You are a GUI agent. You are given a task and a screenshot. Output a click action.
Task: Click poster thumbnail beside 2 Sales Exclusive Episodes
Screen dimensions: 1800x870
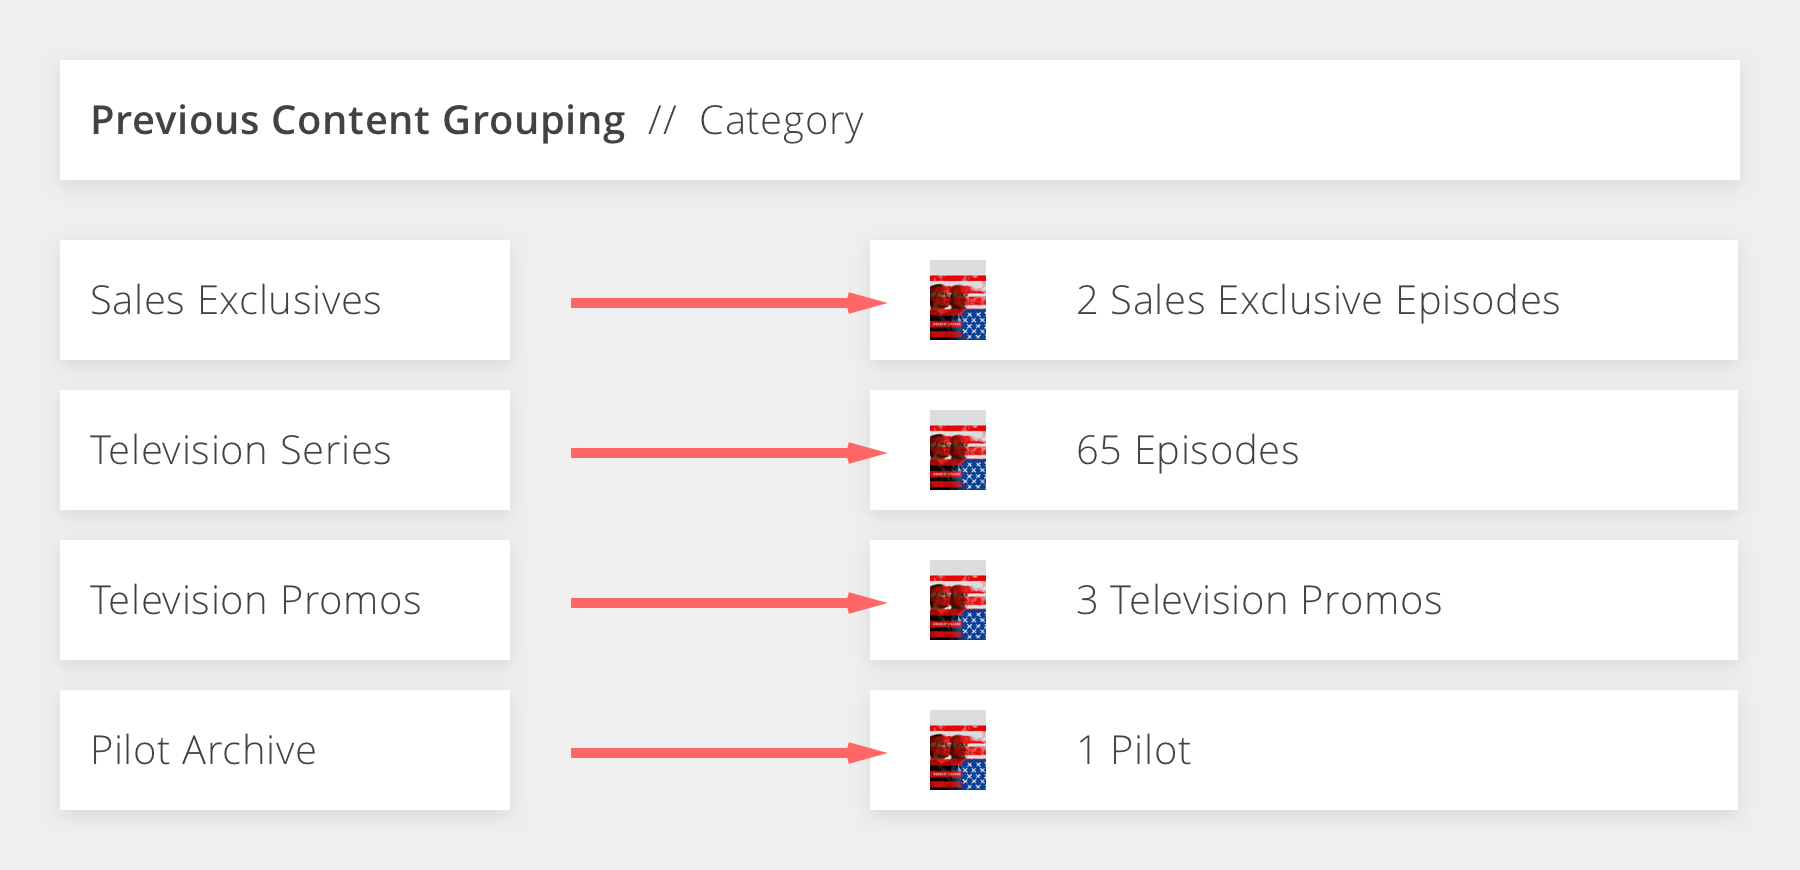click(x=957, y=300)
